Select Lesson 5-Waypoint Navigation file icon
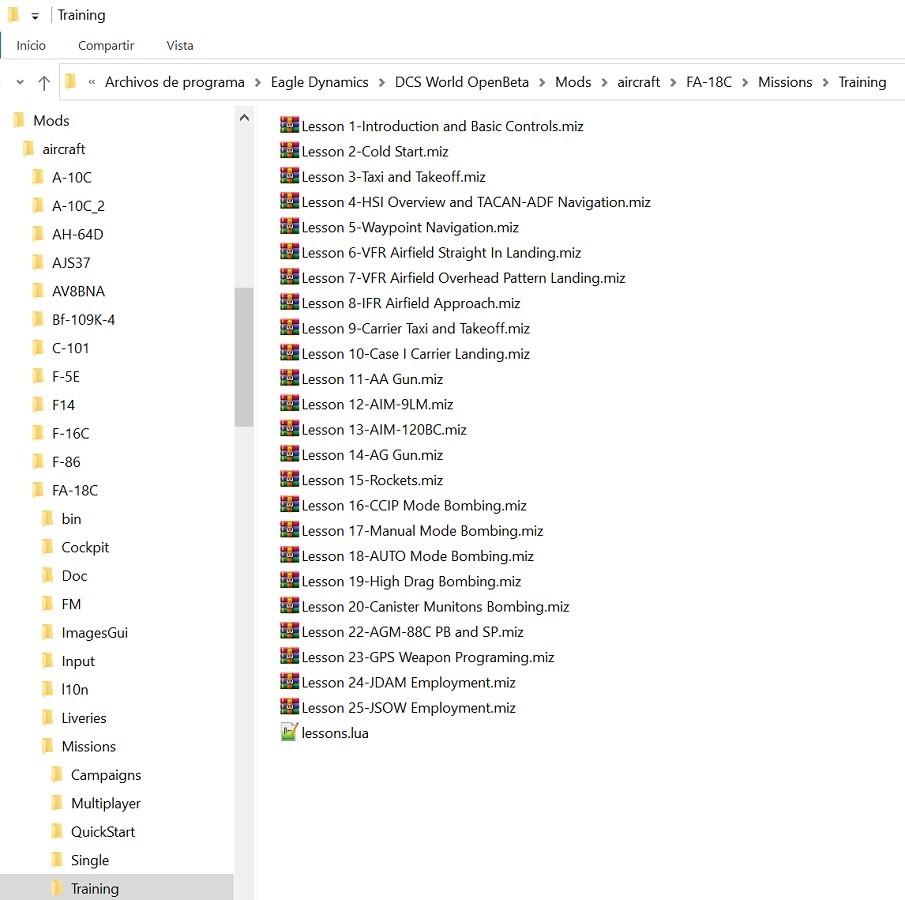The width and height of the screenshot is (905, 900). coord(289,226)
